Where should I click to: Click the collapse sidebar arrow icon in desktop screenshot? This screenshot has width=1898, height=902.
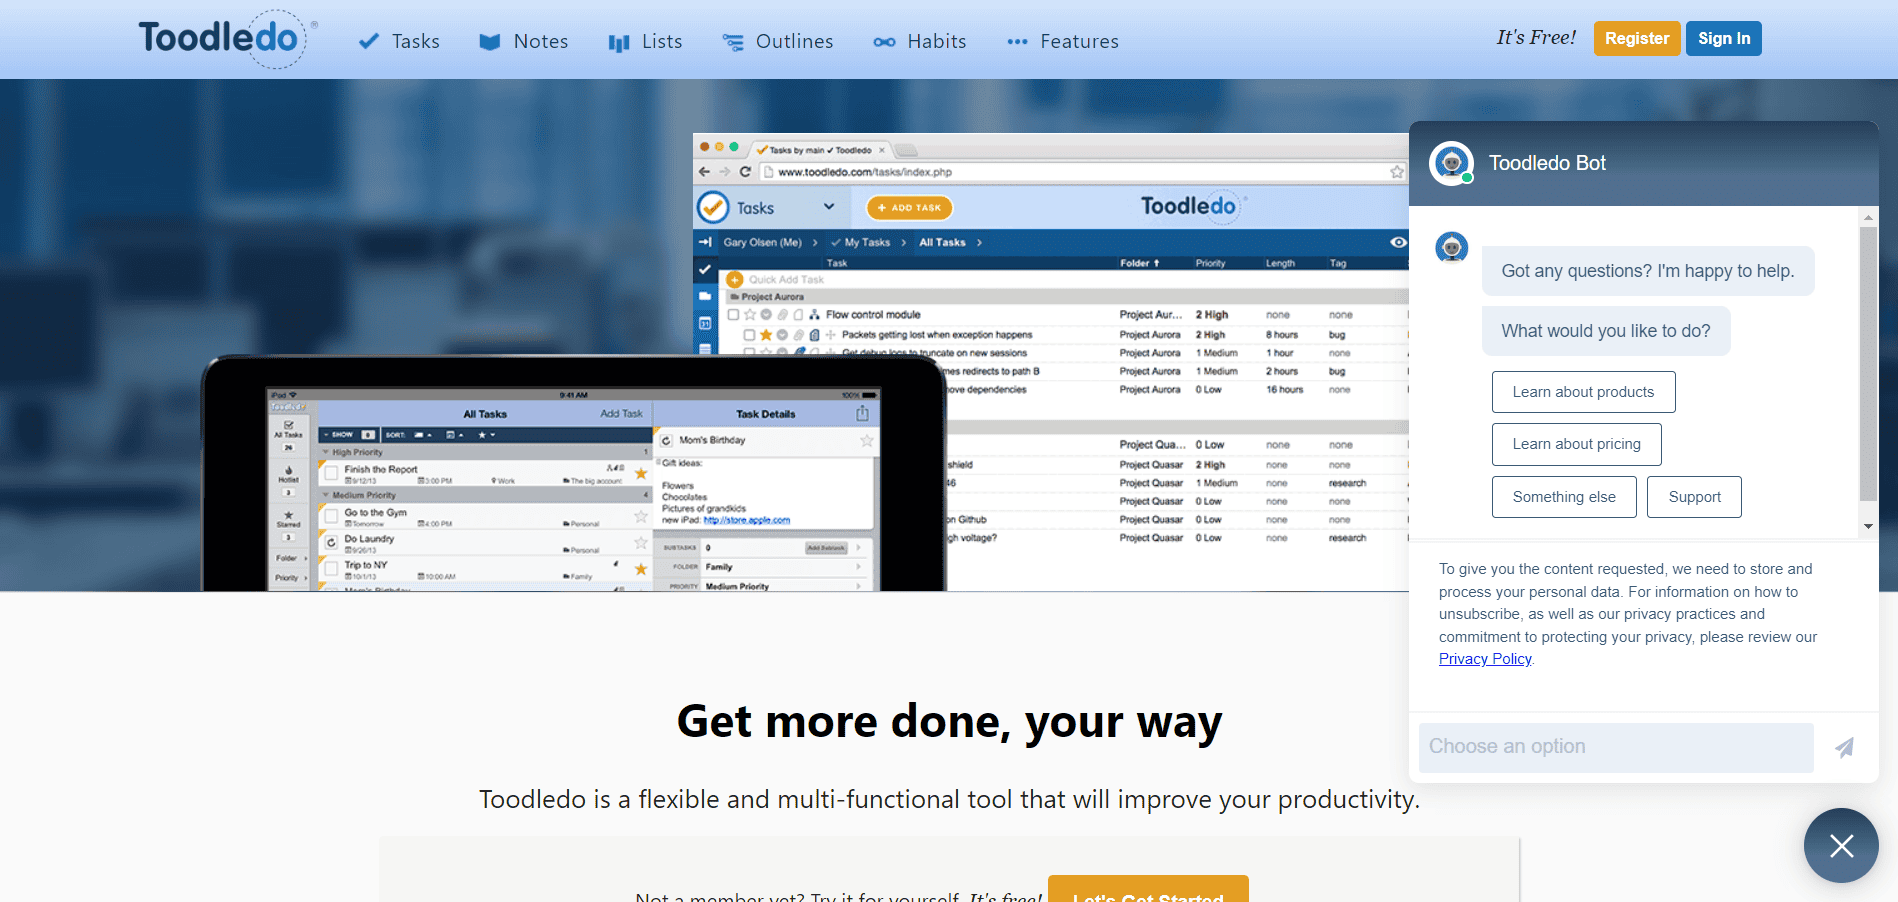[705, 242]
